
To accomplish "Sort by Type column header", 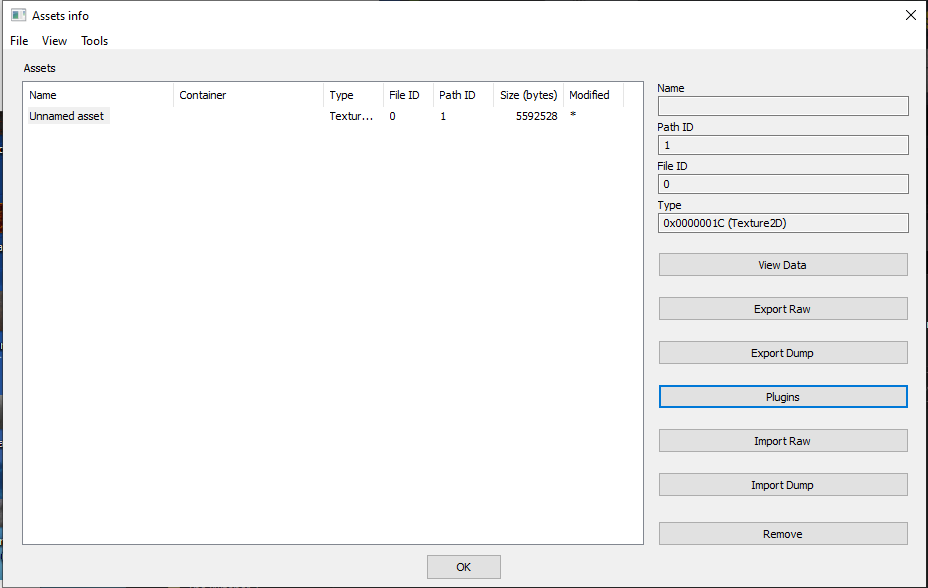I will click(353, 95).
